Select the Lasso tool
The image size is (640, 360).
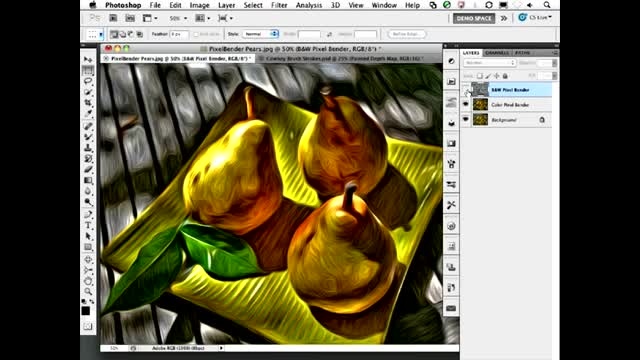click(x=88, y=81)
